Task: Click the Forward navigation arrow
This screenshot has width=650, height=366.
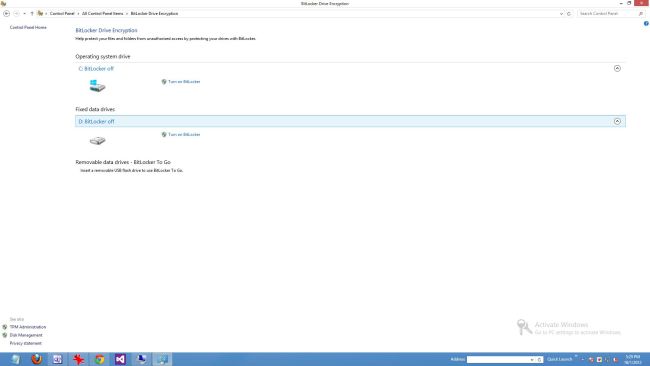Action: pos(17,14)
